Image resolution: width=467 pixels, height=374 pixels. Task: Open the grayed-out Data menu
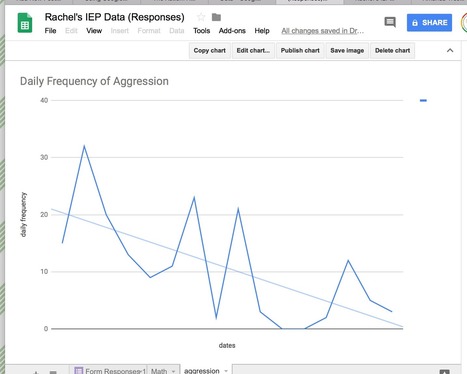point(177,31)
